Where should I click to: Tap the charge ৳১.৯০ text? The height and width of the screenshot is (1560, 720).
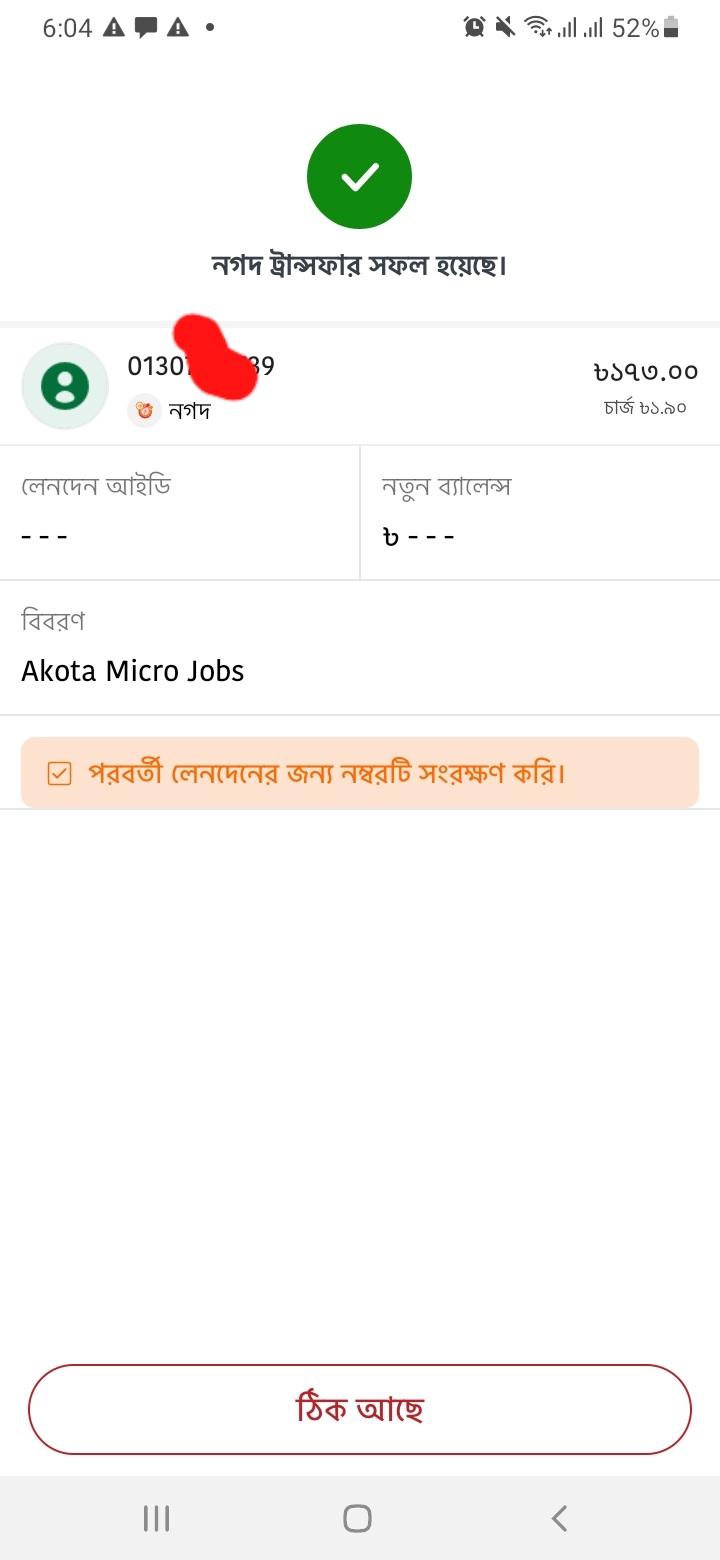[x=645, y=407]
